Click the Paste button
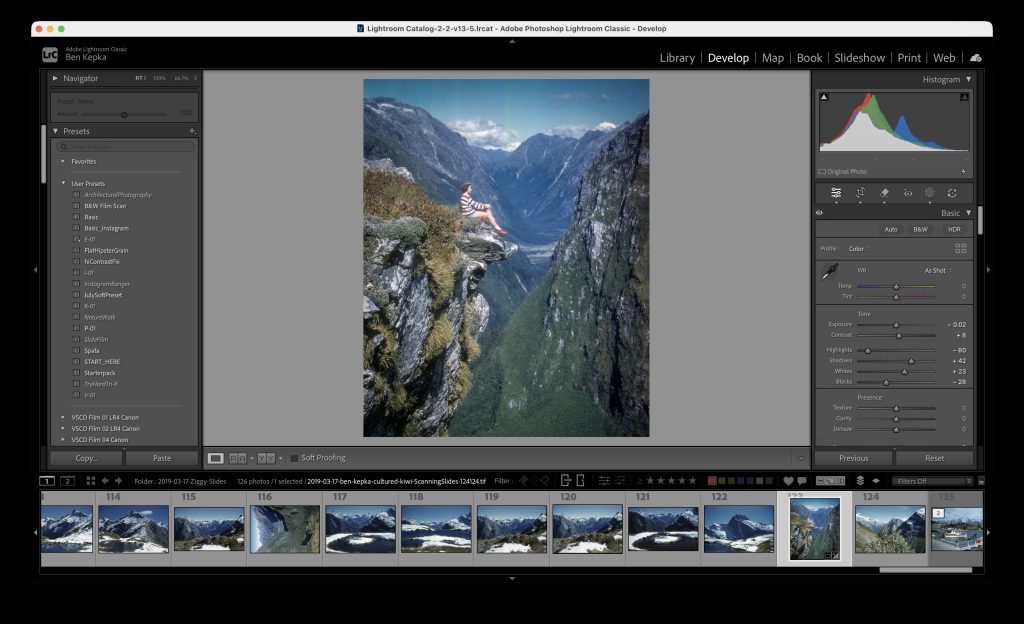Viewport: 1024px width, 624px height. pos(162,458)
